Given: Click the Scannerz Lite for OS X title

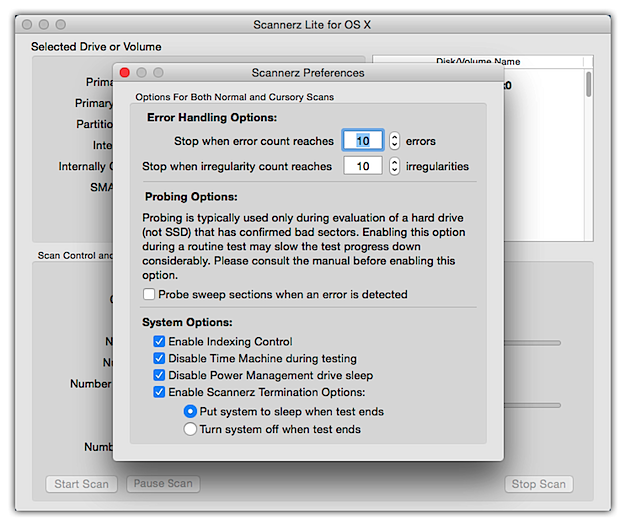Looking at the screenshot, I should pyautogui.click(x=312, y=25).
